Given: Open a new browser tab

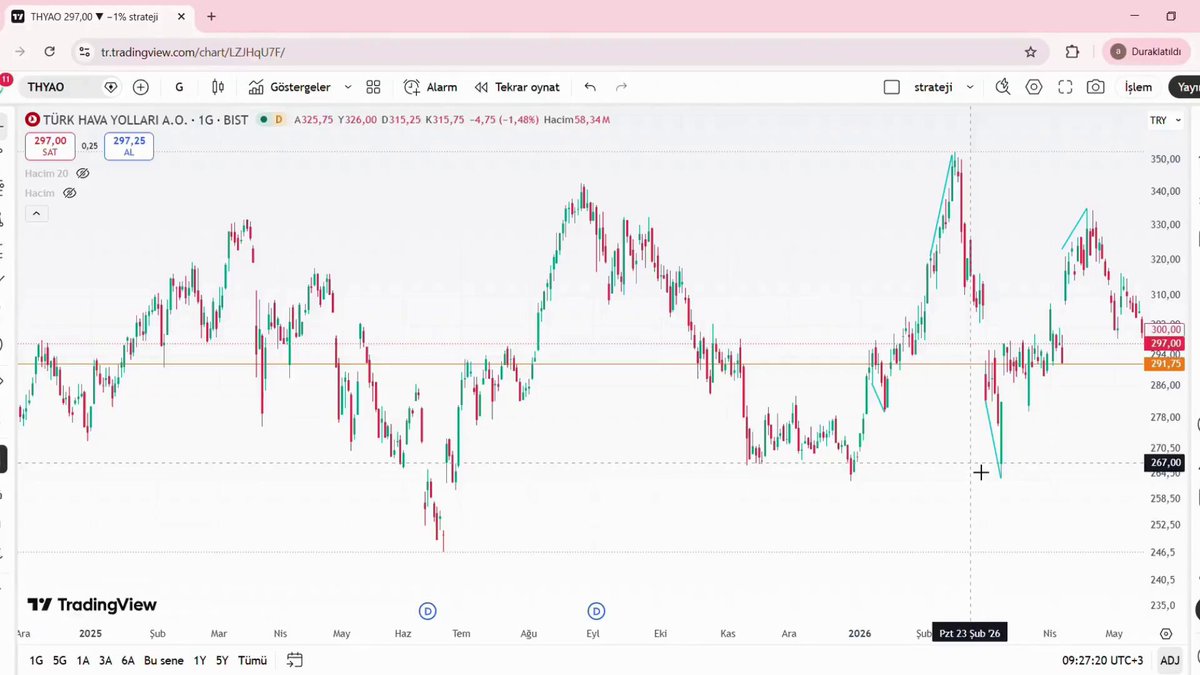Looking at the screenshot, I should [211, 16].
